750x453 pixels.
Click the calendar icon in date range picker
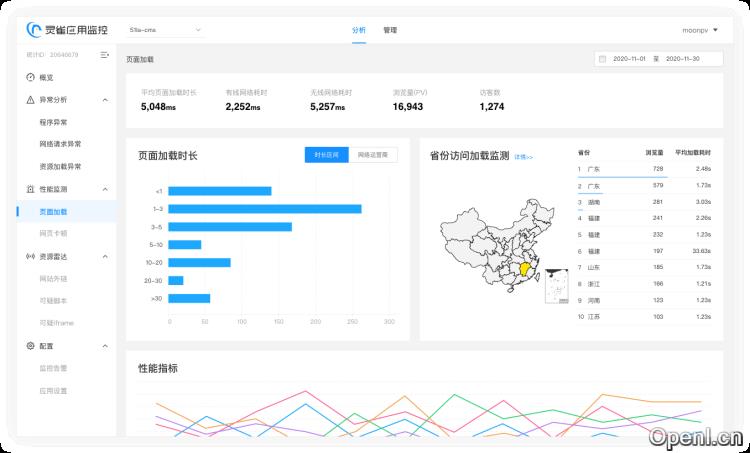pyautogui.click(x=602, y=59)
